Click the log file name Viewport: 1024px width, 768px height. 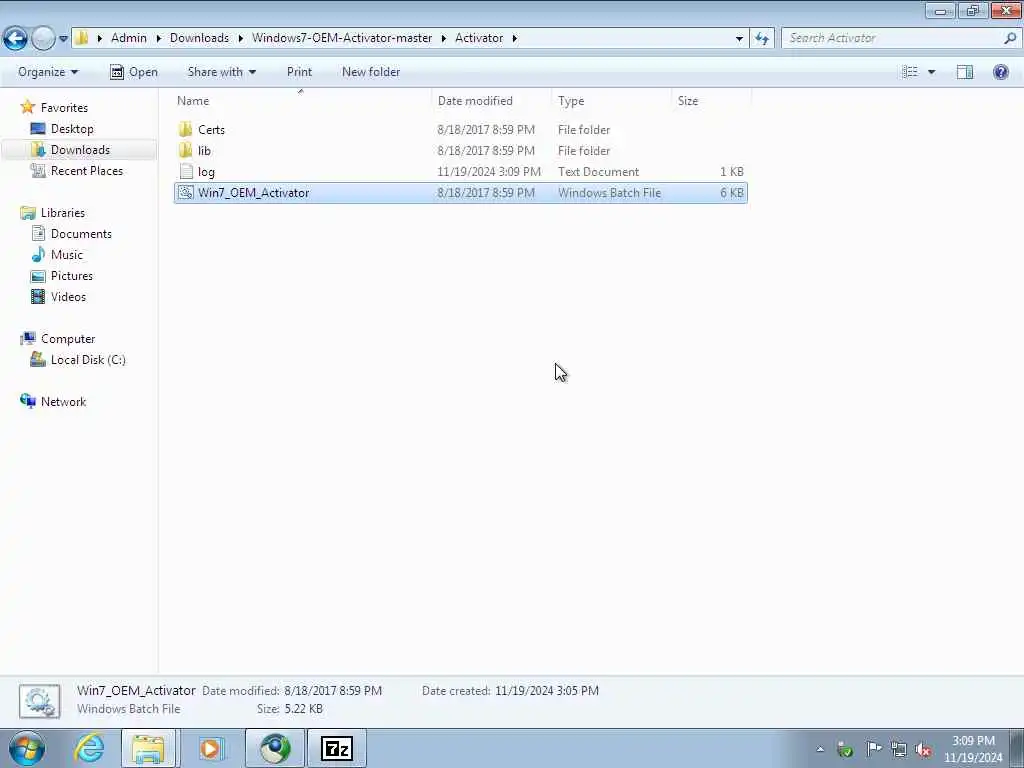coord(206,172)
